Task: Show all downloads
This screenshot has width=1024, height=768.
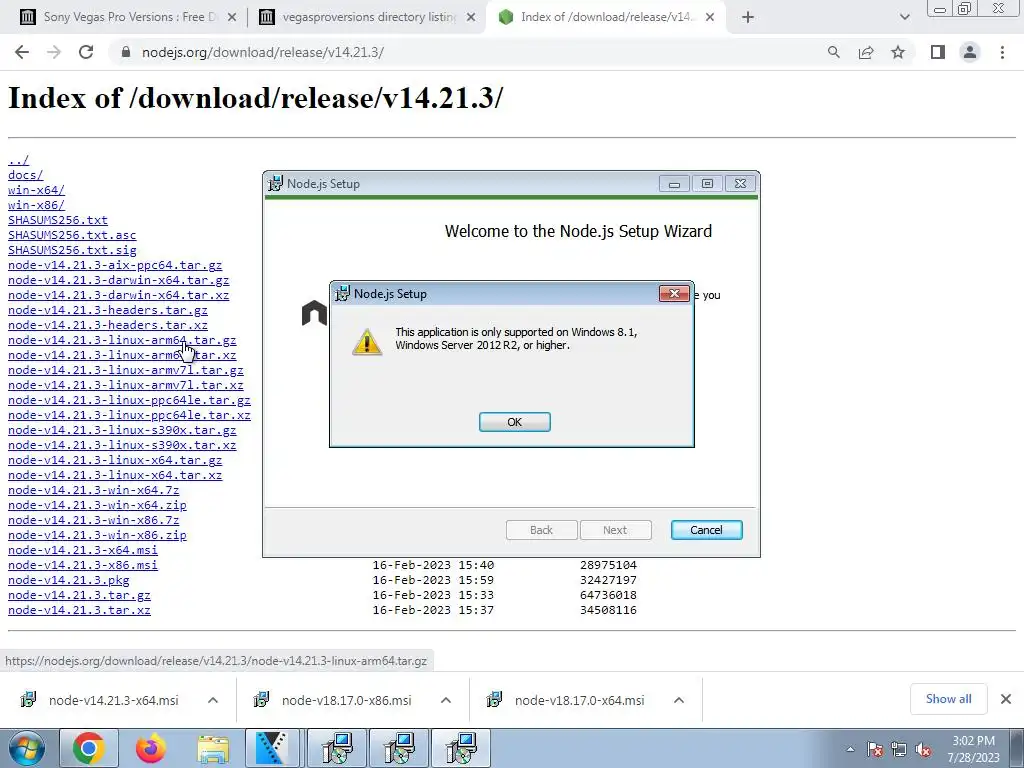Action: [948, 699]
